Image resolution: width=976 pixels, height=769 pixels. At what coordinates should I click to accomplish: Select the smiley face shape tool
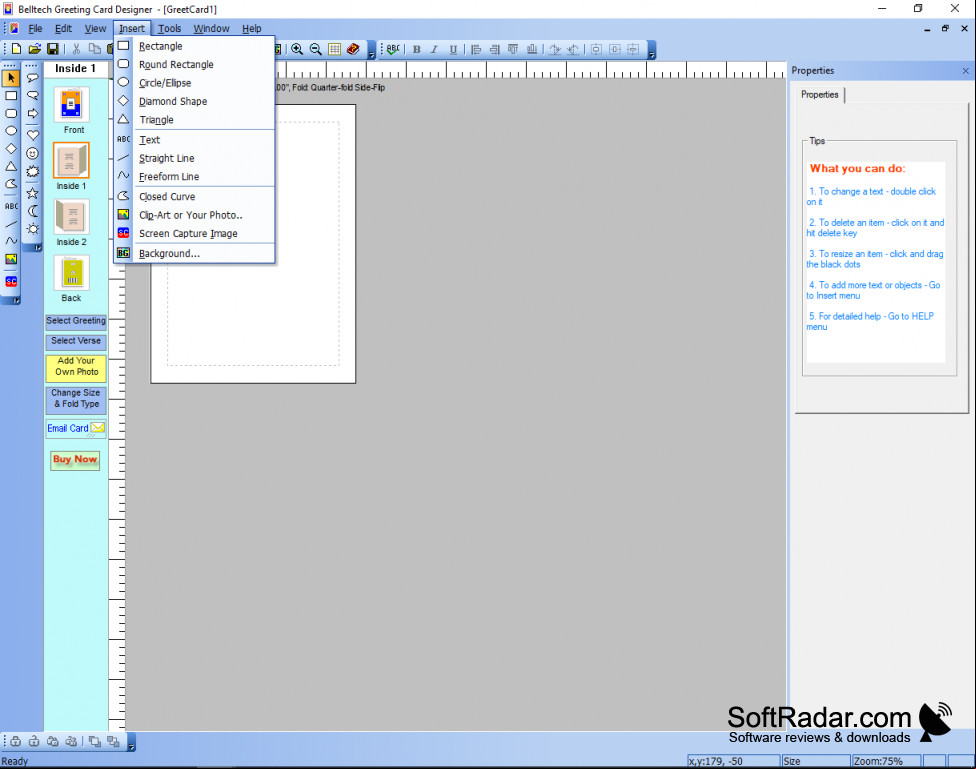[32, 153]
